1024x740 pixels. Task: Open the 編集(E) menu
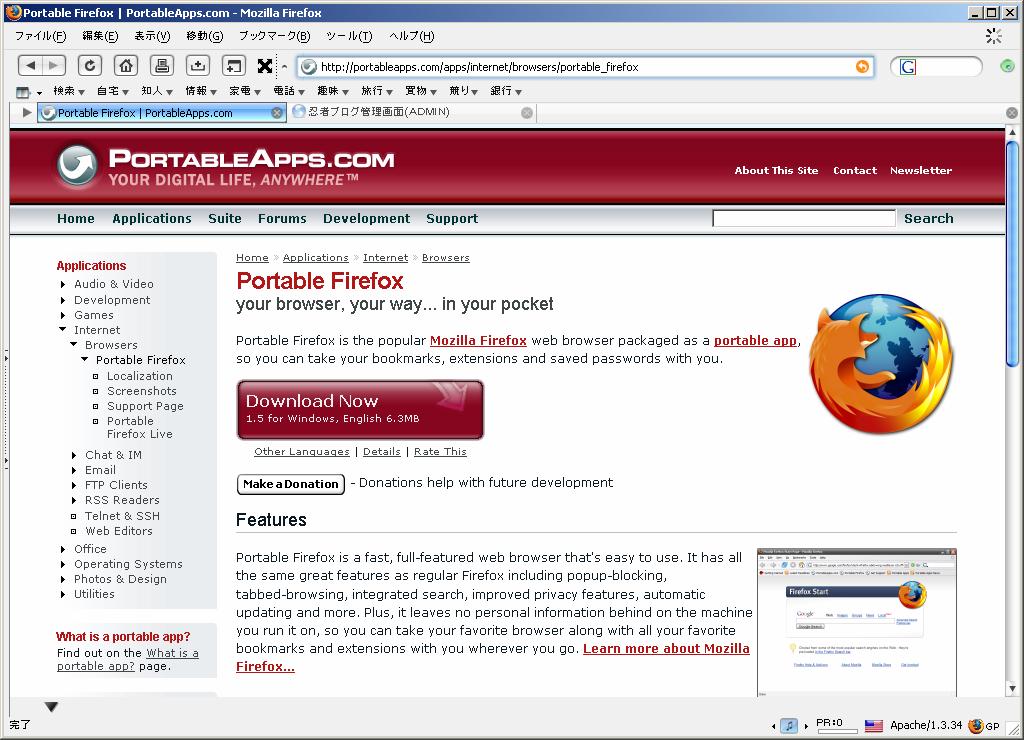100,36
